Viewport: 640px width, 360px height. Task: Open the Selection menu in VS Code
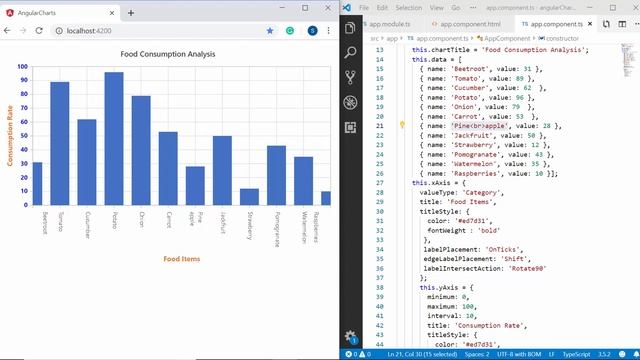[409, 8]
